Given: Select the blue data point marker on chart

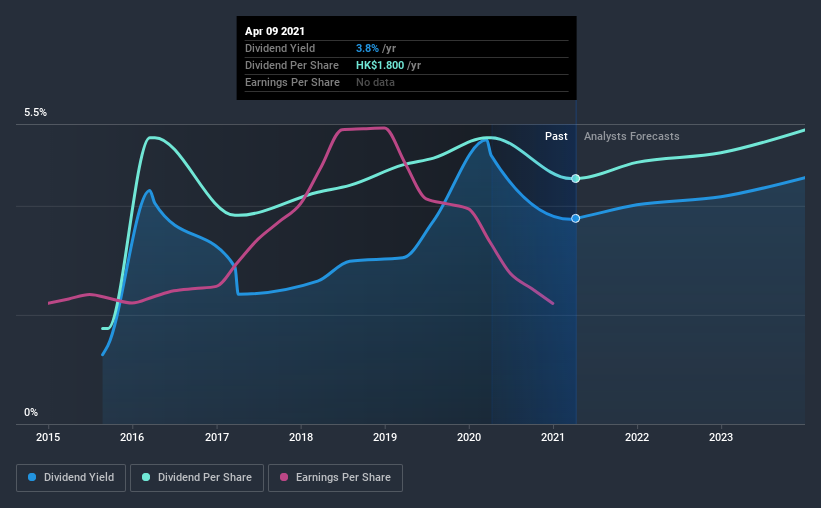Looking at the screenshot, I should click(575, 218).
